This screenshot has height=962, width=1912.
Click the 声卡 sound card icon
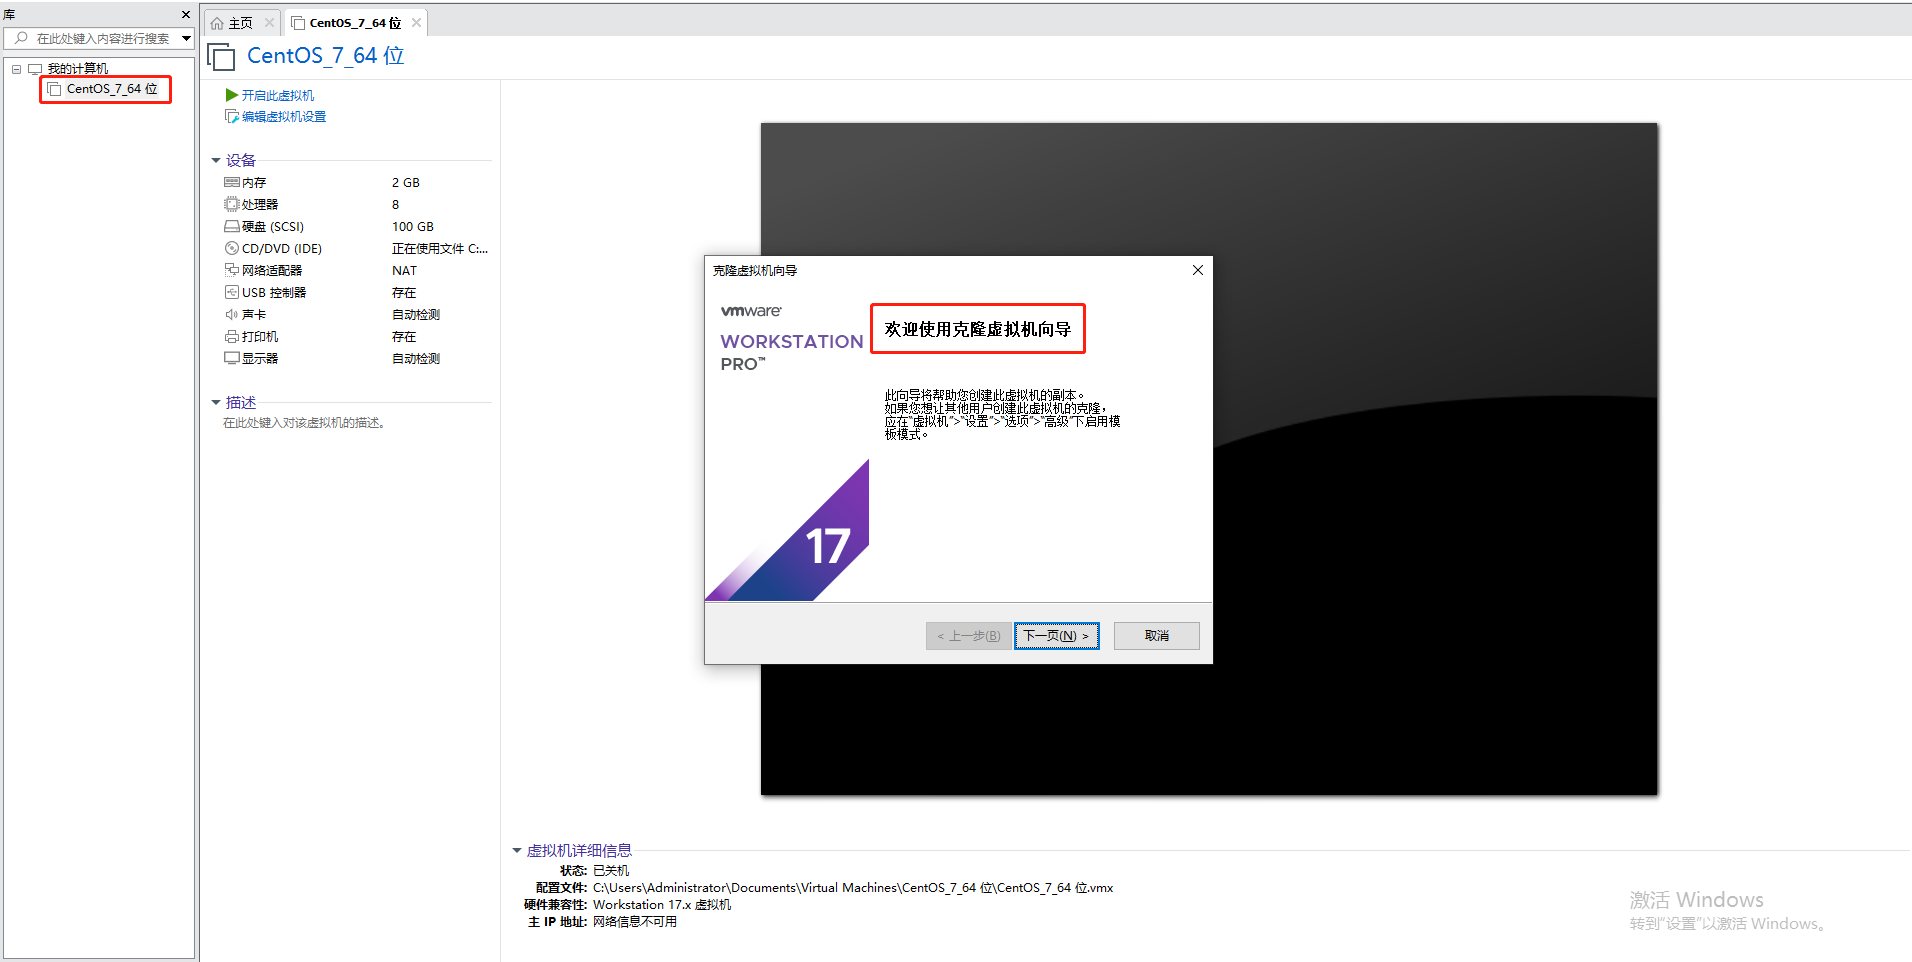pos(232,314)
